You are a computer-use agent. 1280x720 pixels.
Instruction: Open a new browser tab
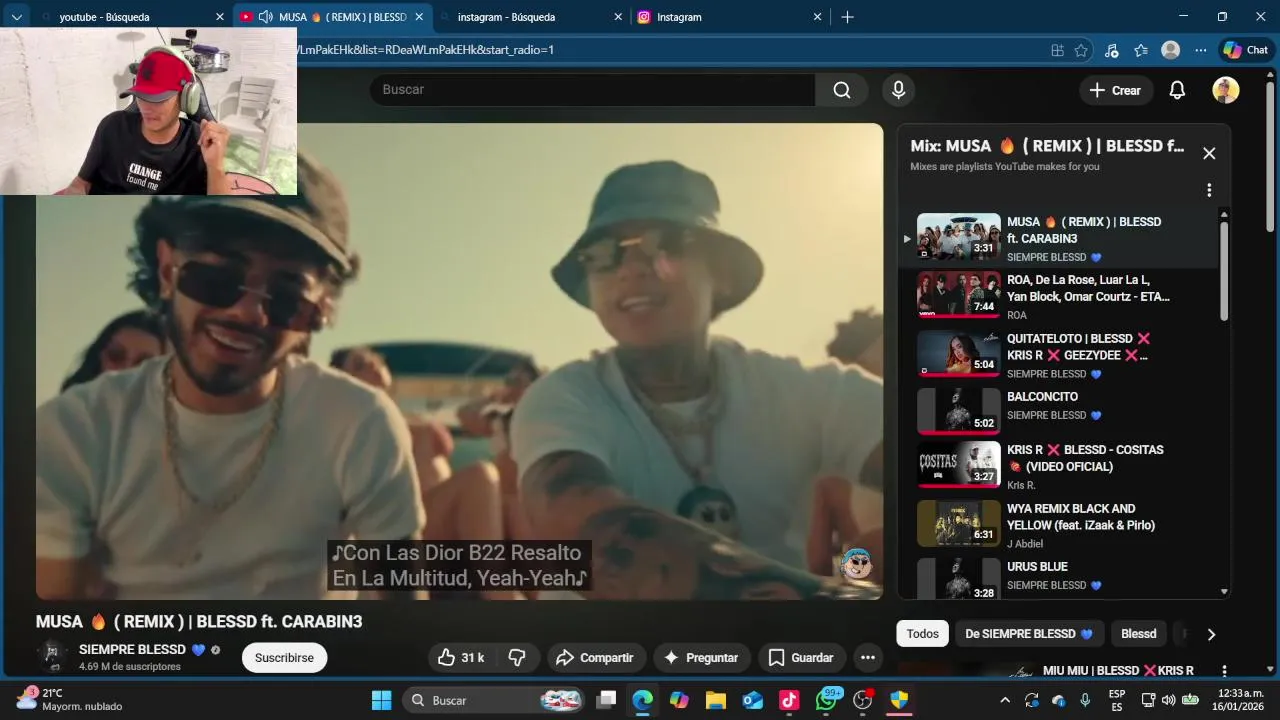(x=847, y=17)
